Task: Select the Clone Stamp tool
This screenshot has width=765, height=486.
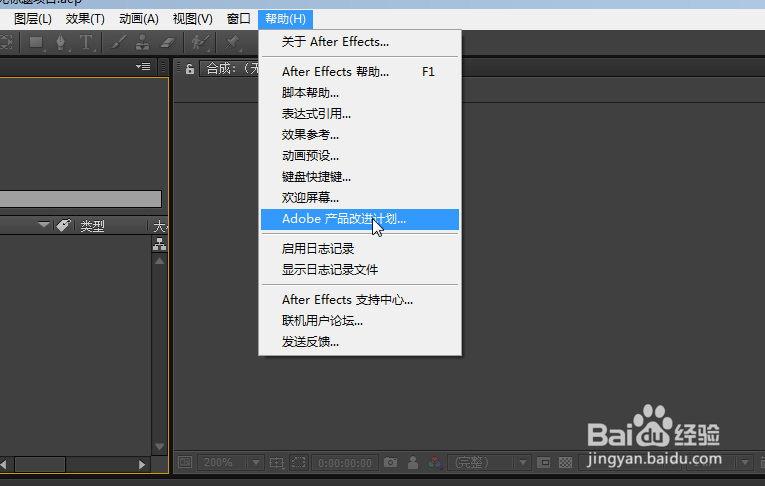Action: [x=142, y=43]
